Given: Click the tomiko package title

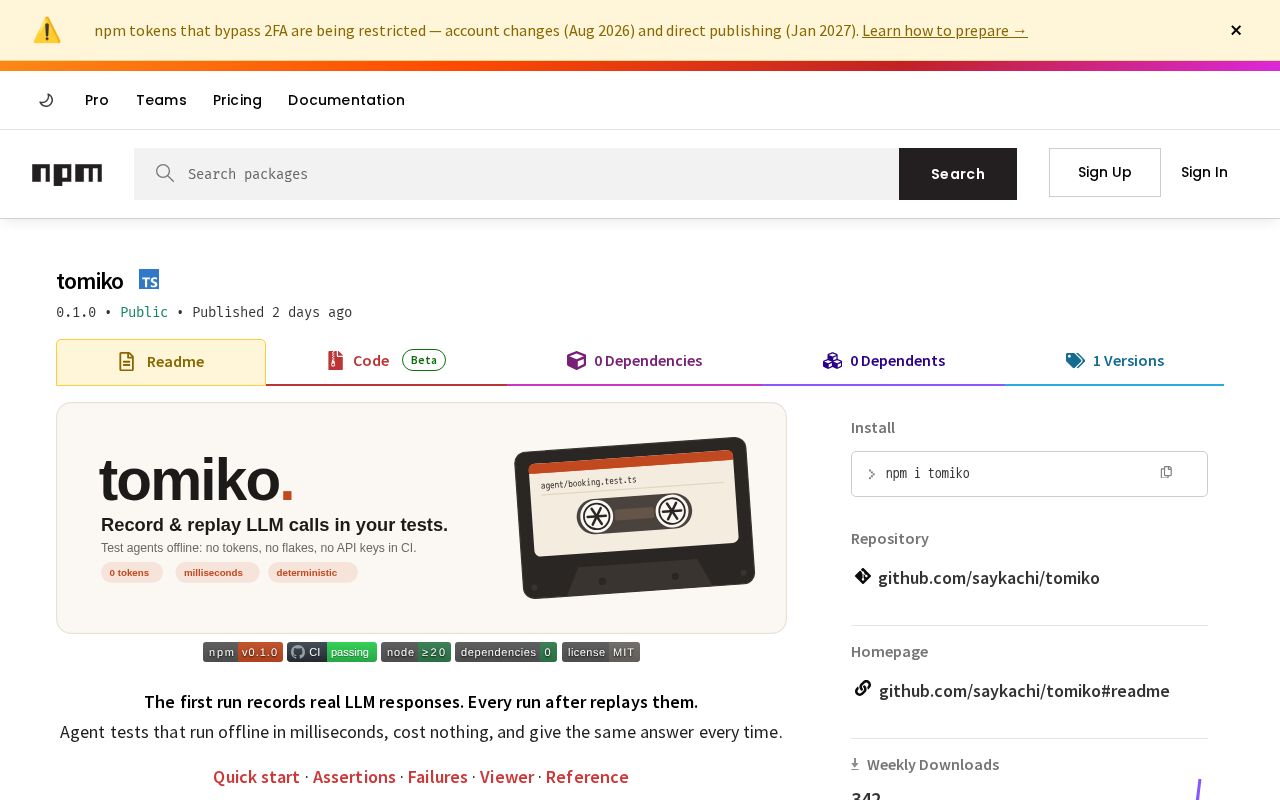Looking at the screenshot, I should [90, 281].
